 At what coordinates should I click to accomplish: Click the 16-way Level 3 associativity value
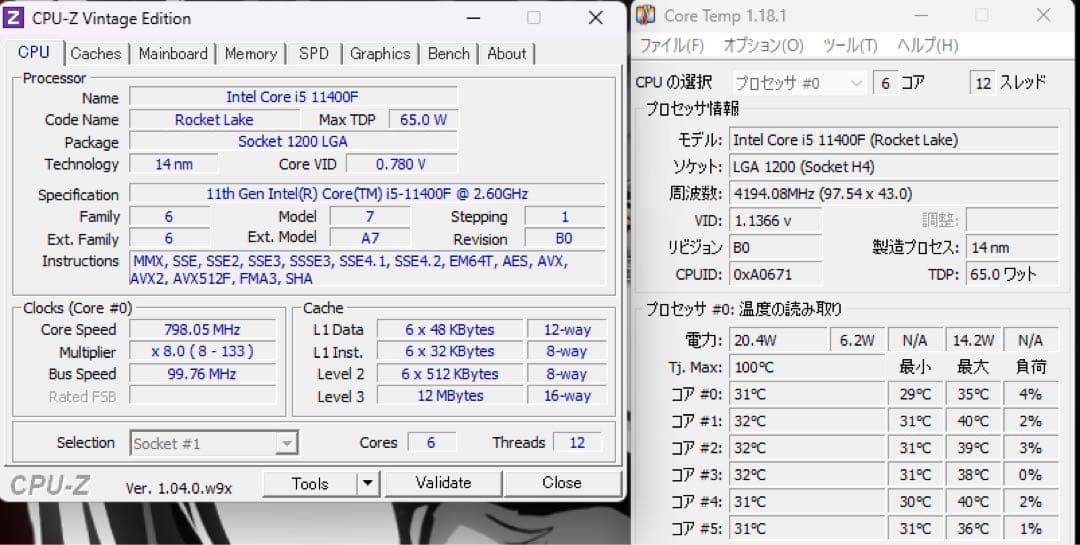(x=567, y=396)
